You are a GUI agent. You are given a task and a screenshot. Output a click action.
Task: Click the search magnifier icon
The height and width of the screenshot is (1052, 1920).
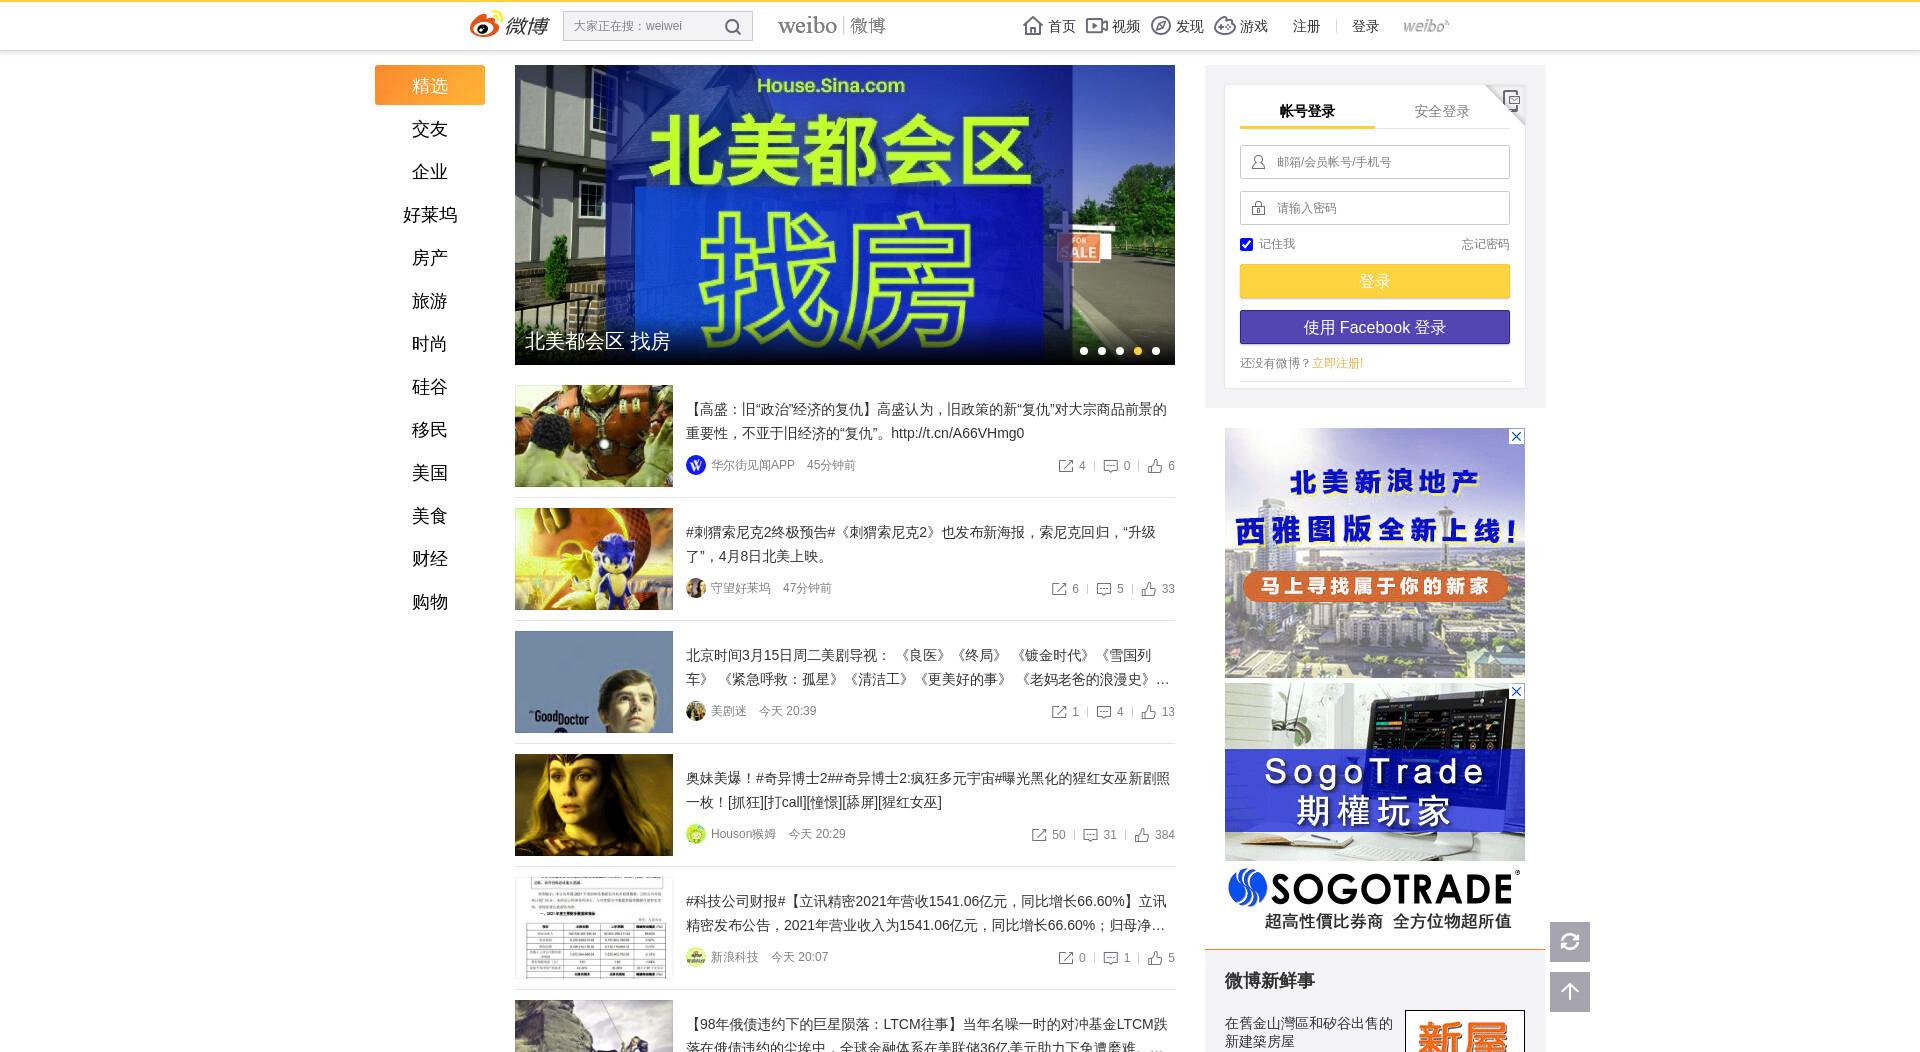733,27
